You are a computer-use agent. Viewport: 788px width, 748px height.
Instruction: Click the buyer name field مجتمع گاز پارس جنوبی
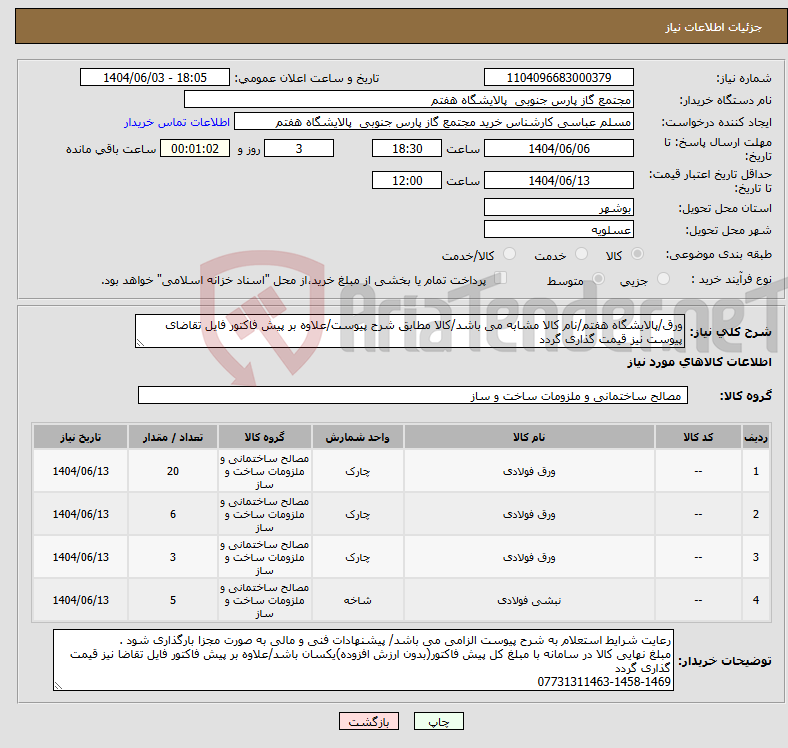point(409,100)
